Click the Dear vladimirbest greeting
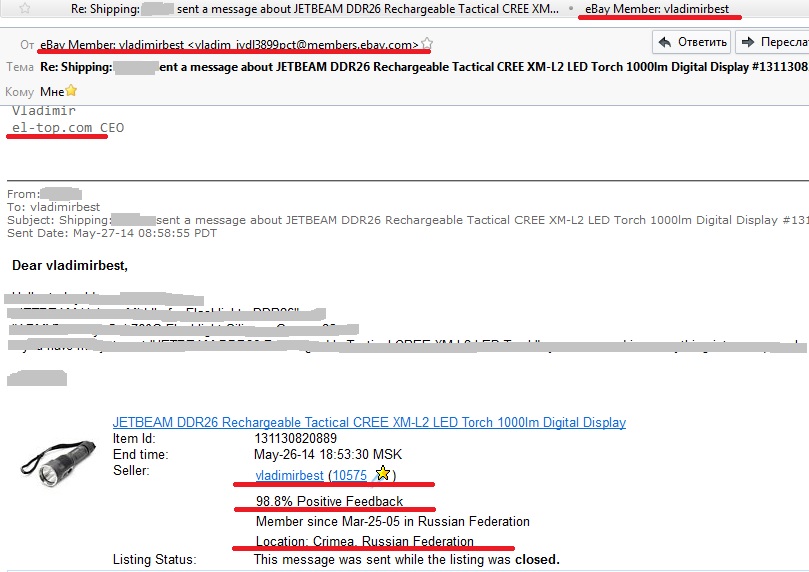The width and height of the screenshot is (809, 572). coord(70,266)
